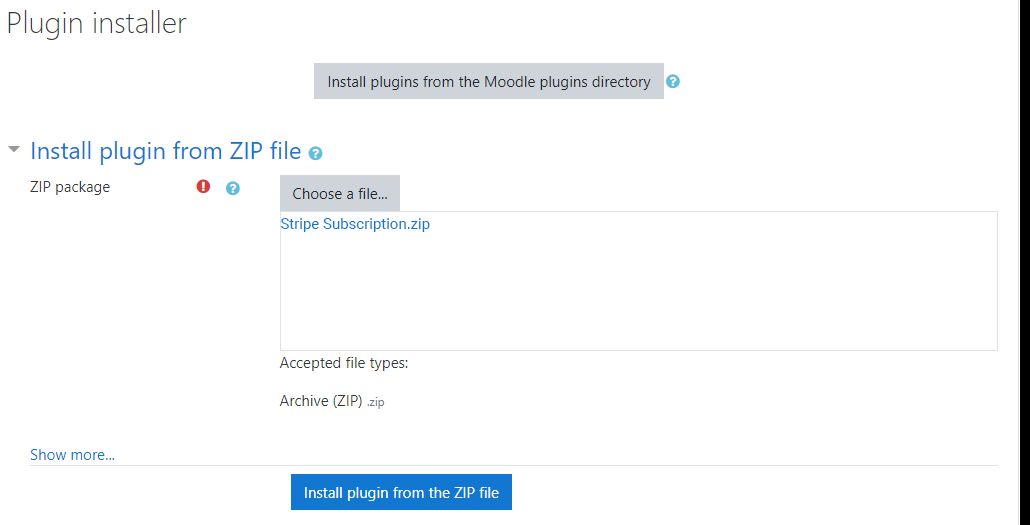Click the 'Archive (ZIP)' file type text
The image size is (1030, 525).
(x=319, y=400)
